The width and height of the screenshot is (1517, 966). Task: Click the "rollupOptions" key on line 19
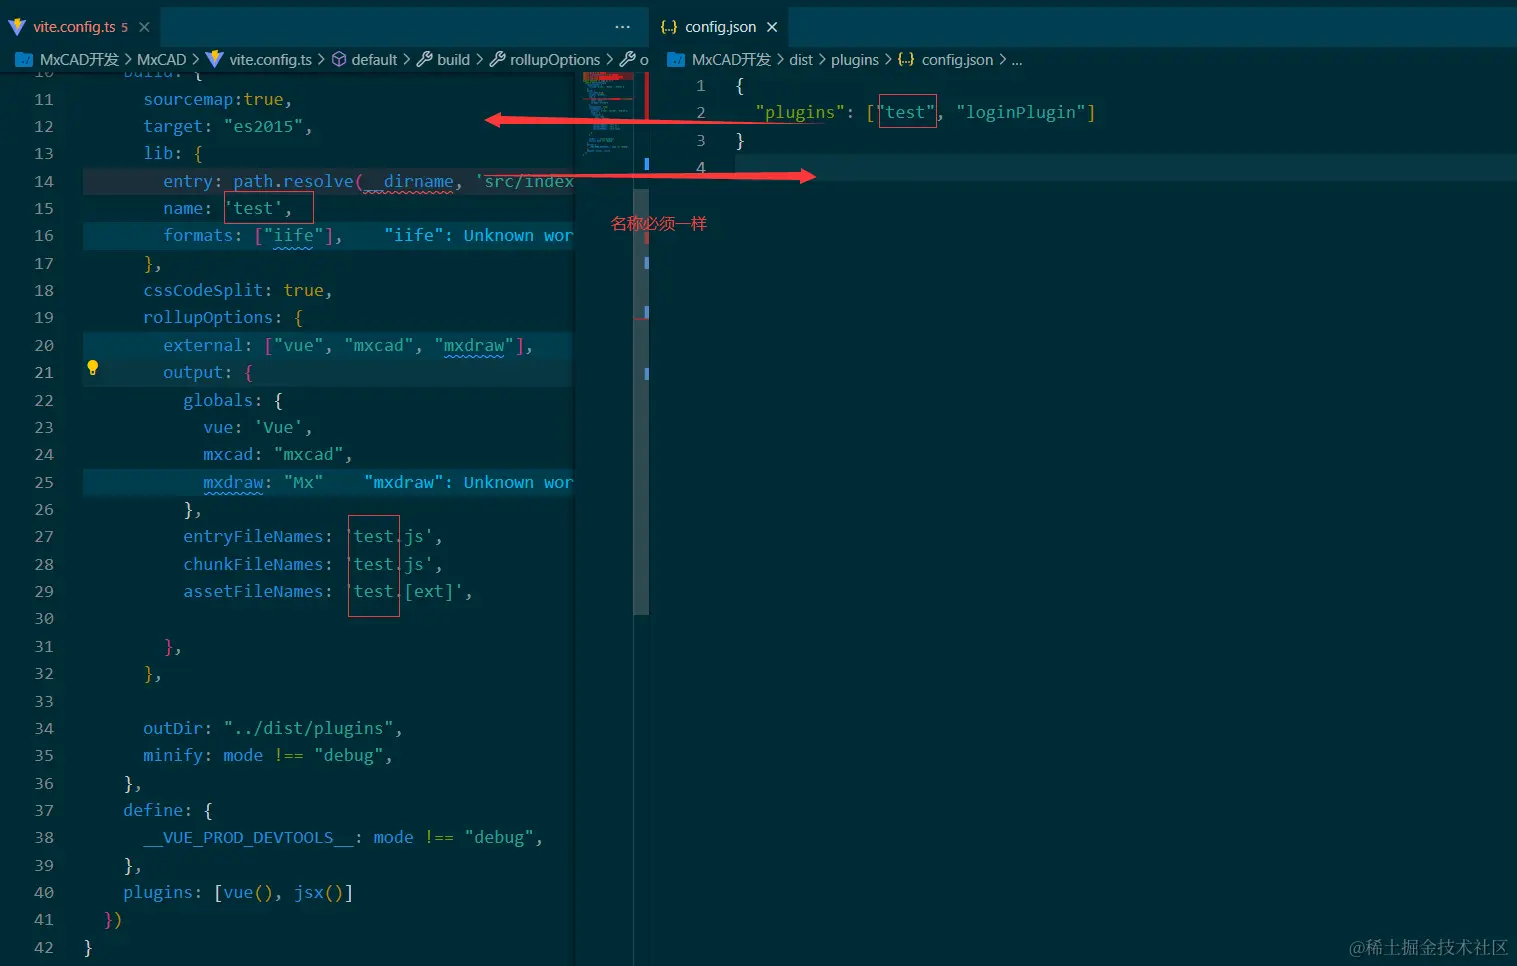point(208,317)
